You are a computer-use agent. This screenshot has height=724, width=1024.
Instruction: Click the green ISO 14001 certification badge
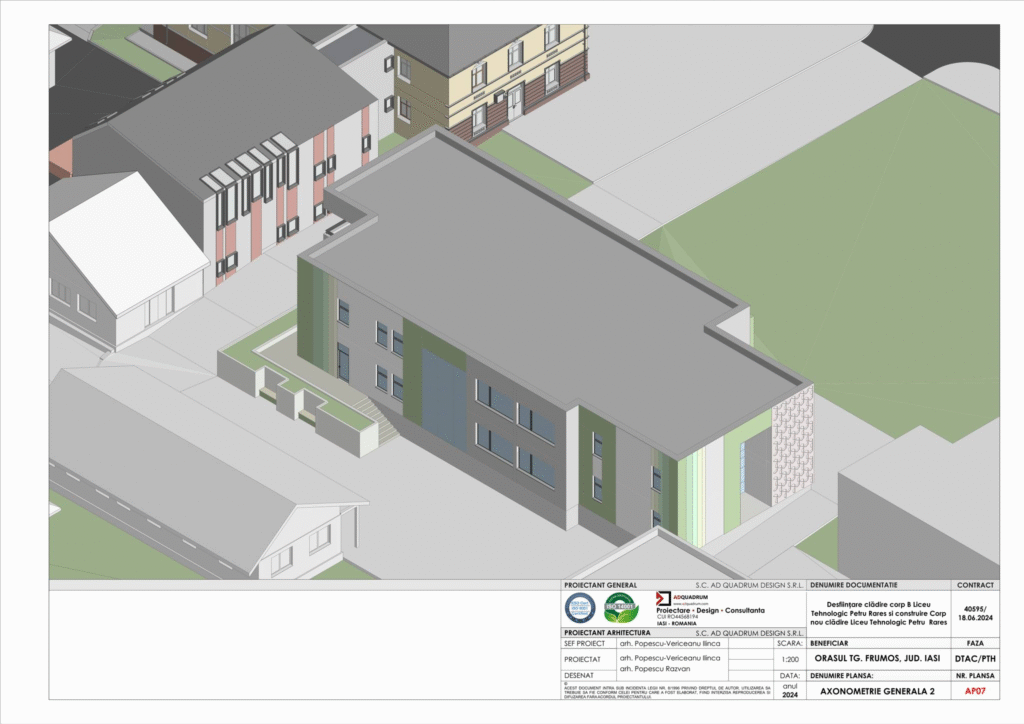coord(620,607)
